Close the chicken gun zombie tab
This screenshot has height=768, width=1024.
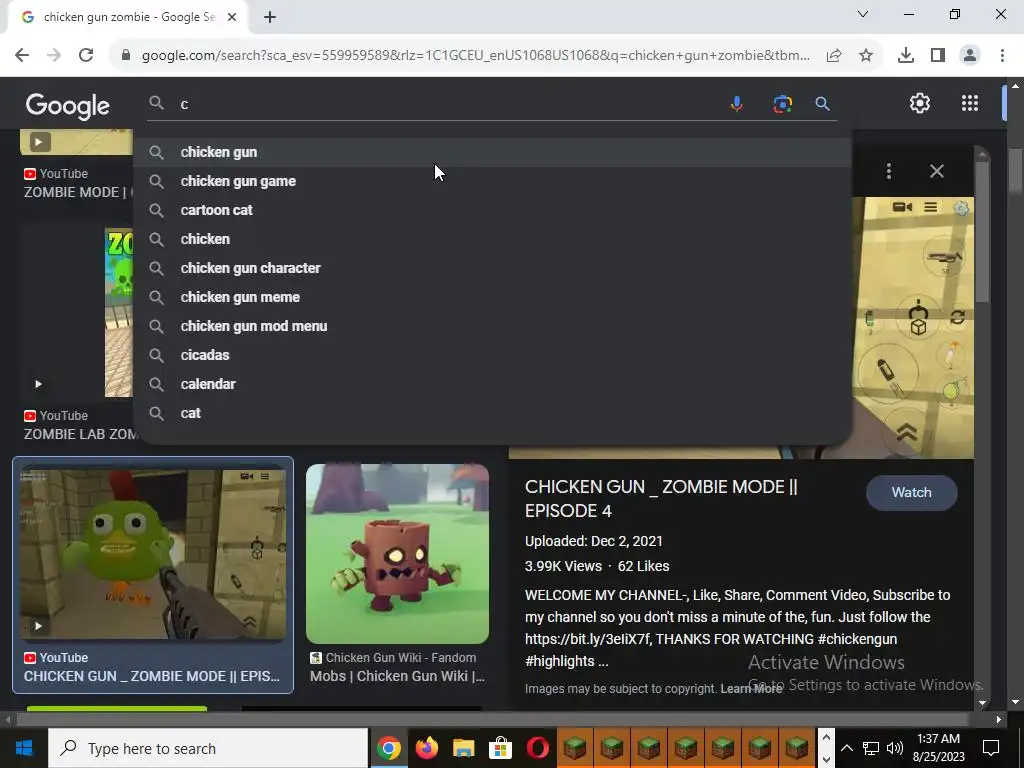(x=232, y=18)
